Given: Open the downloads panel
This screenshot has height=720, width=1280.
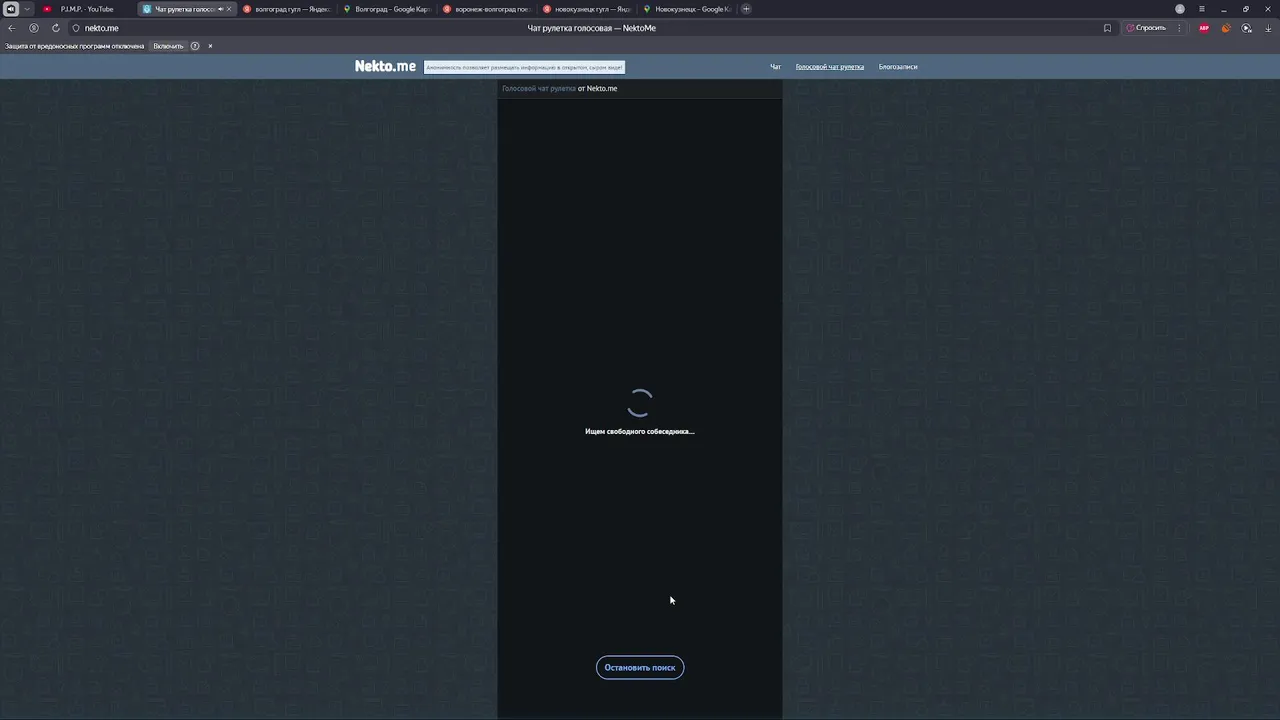Looking at the screenshot, I should point(1269,28).
